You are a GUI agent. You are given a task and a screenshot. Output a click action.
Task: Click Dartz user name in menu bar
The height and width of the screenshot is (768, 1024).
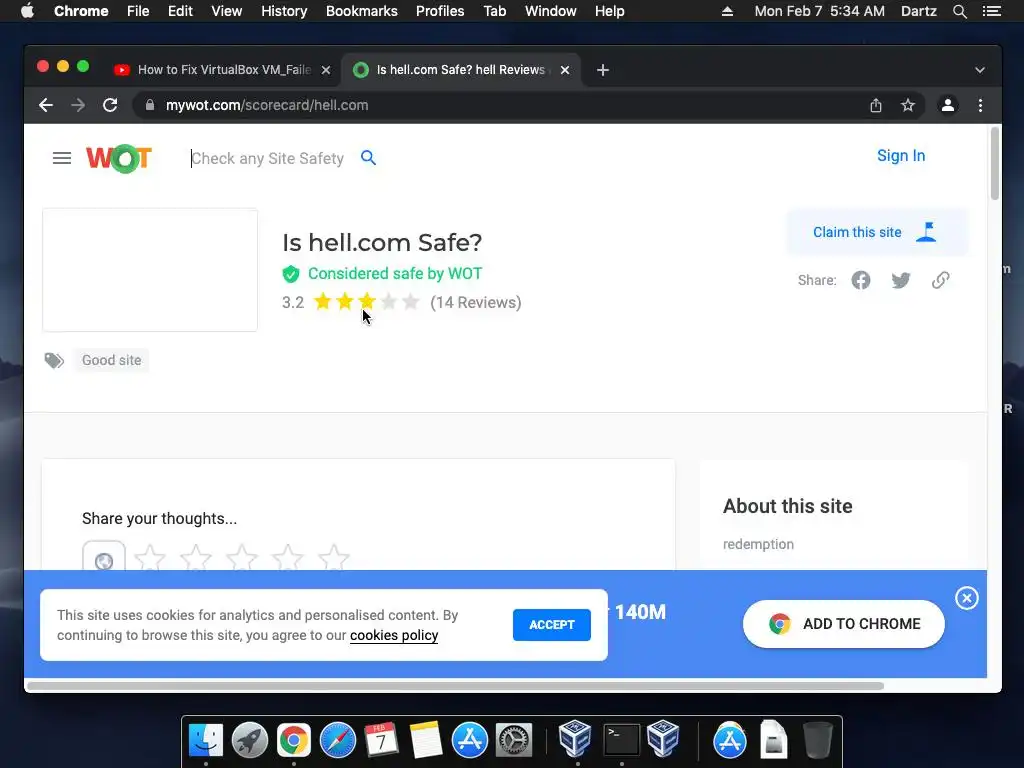pyautogui.click(x=919, y=11)
